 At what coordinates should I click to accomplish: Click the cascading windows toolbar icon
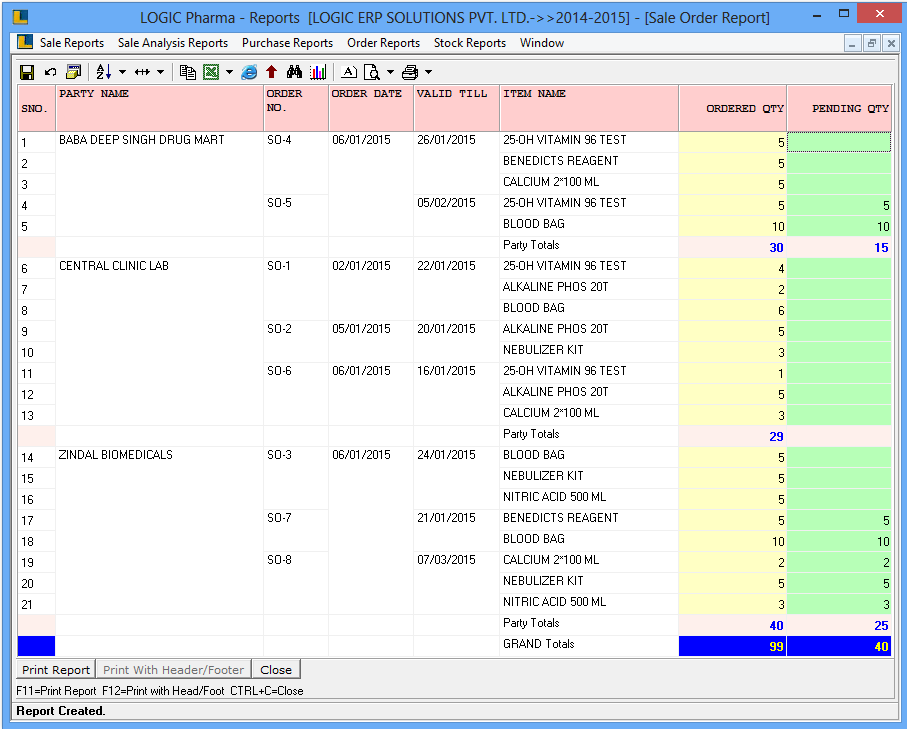73,72
